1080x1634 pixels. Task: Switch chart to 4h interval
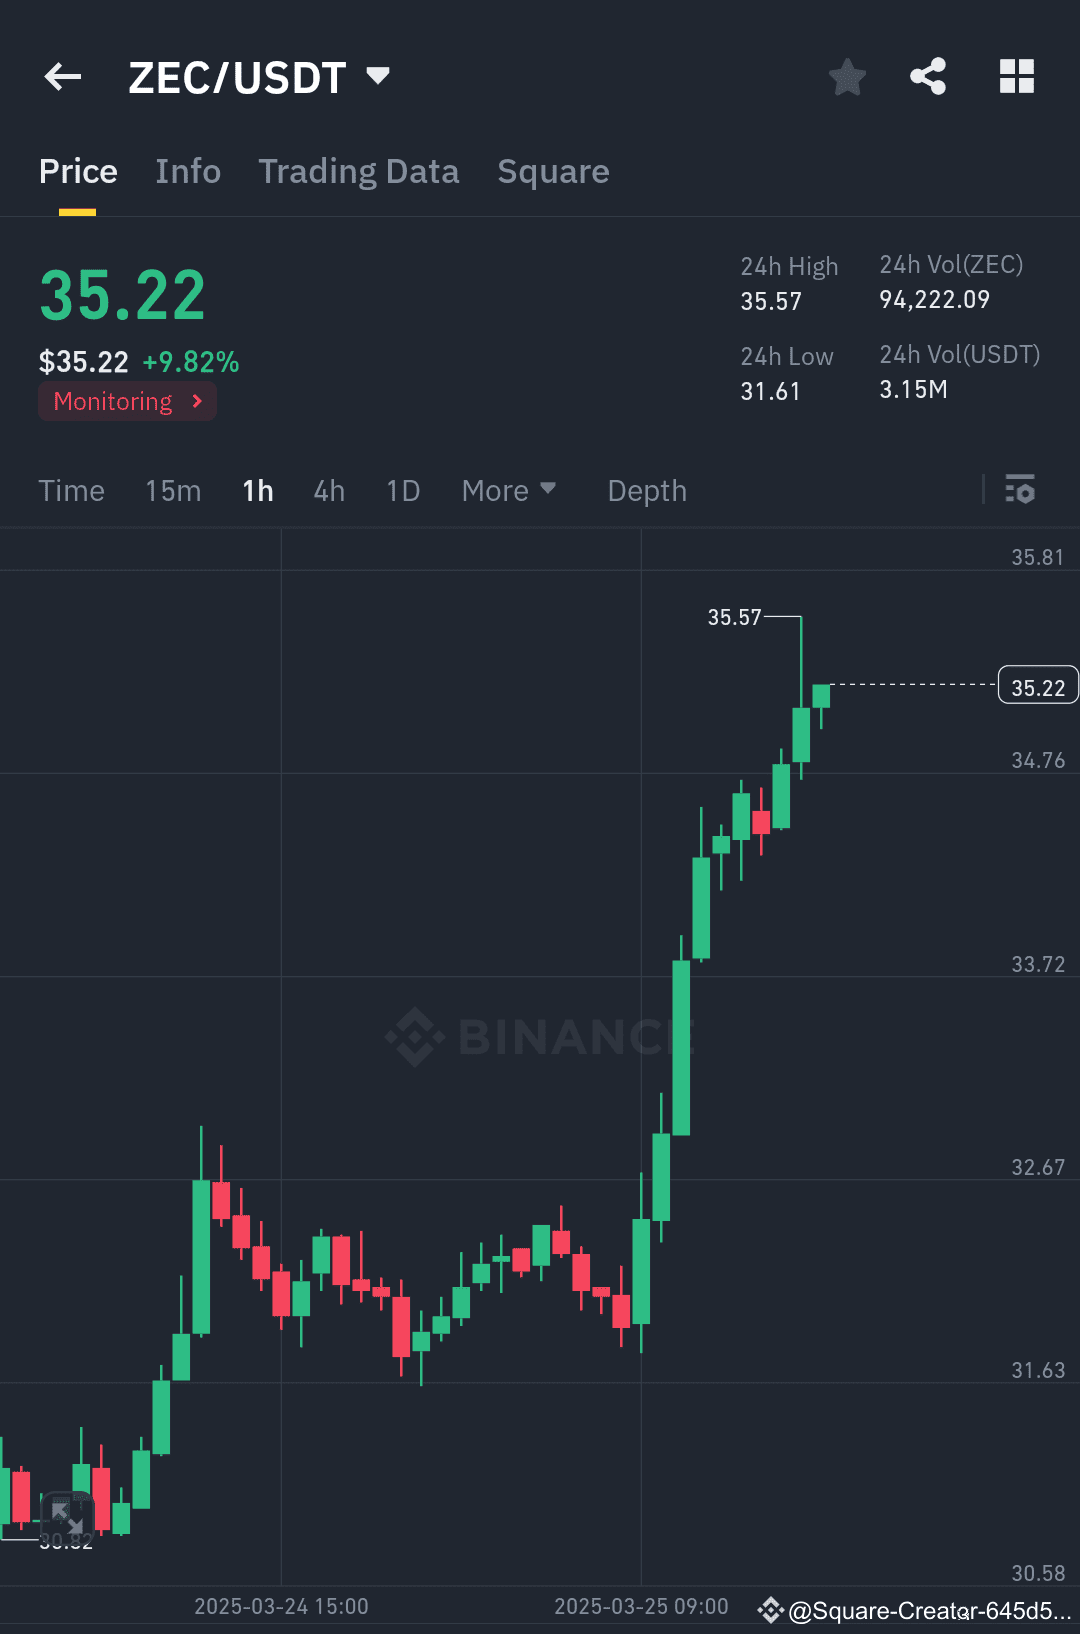click(327, 490)
